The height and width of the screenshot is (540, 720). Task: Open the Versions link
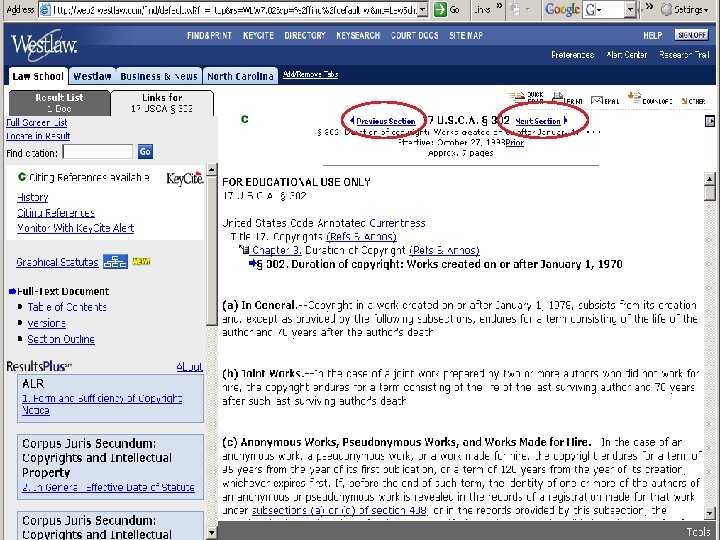click(x=46, y=323)
